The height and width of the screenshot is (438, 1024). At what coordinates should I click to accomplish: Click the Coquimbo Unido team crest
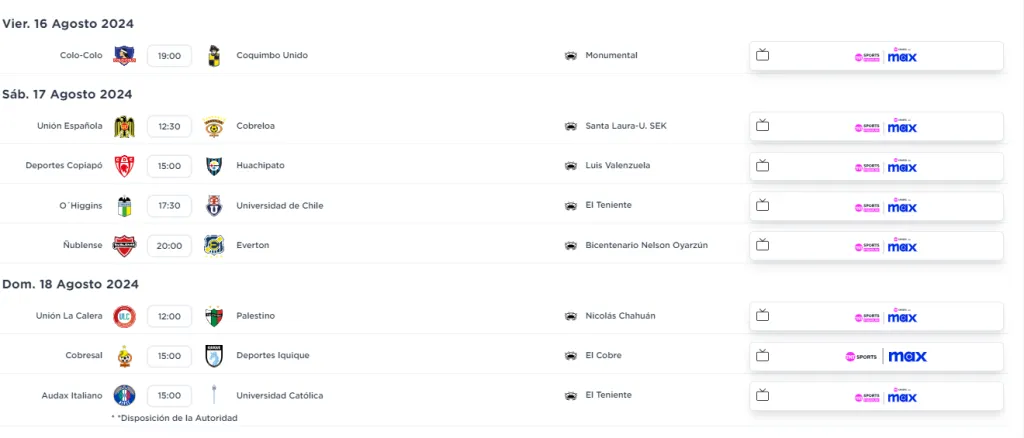point(213,56)
